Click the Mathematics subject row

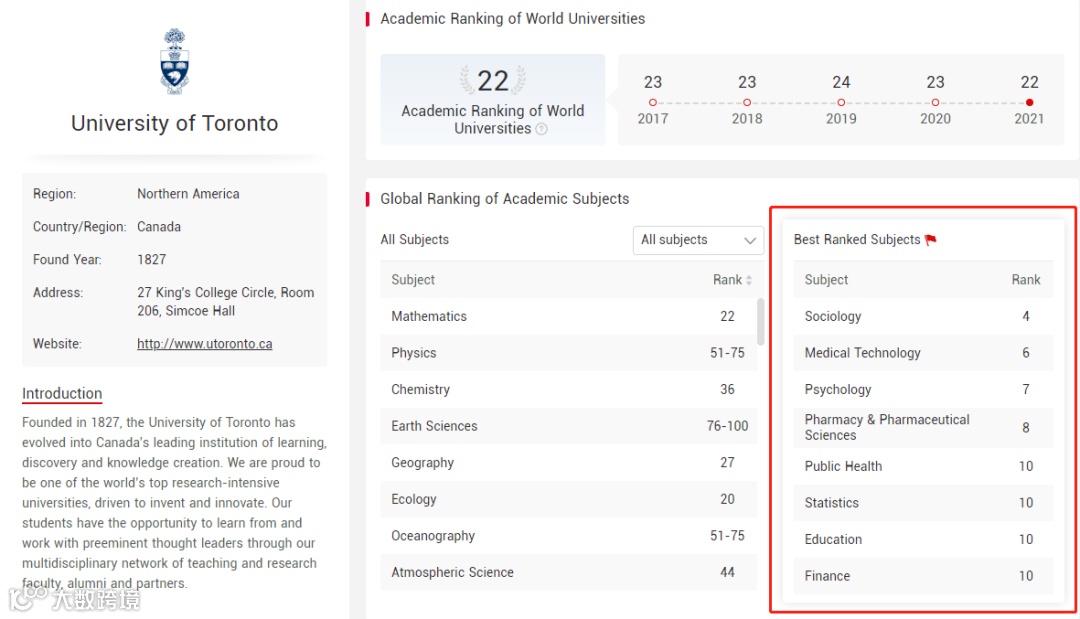[568, 316]
